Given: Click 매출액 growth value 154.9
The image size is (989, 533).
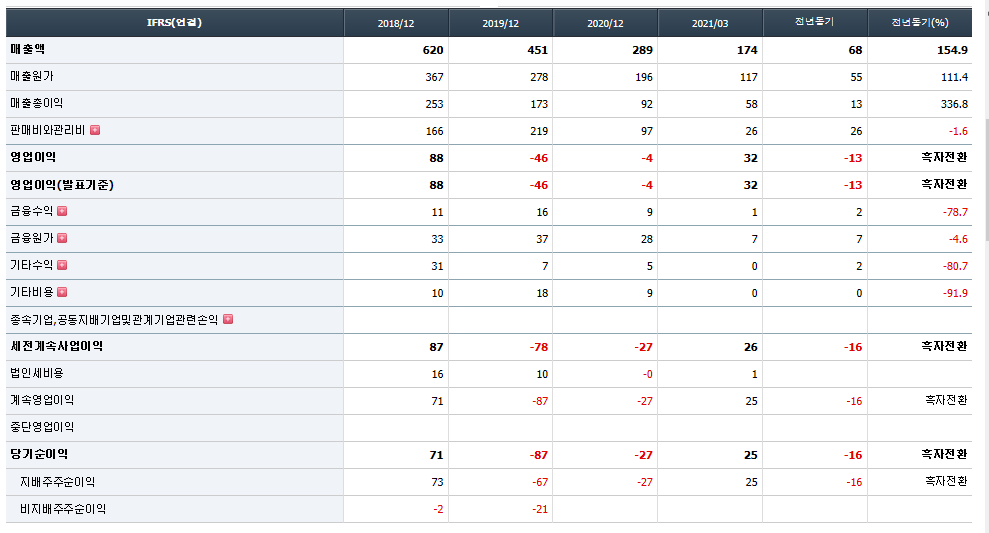Looking at the screenshot, I should (x=952, y=50).
